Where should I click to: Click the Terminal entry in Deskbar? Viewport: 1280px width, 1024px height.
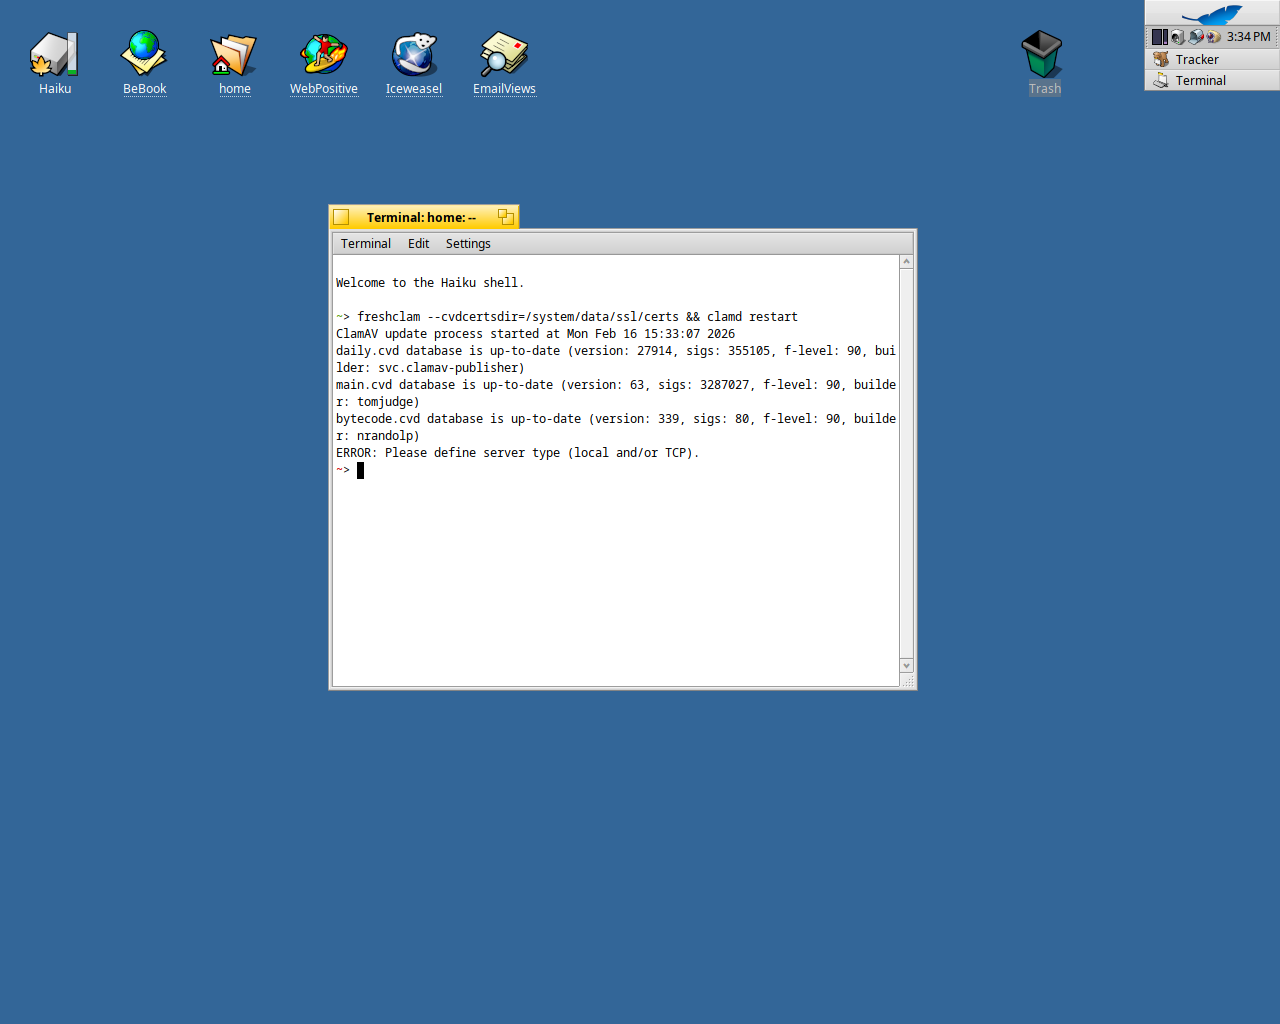[x=1200, y=81]
